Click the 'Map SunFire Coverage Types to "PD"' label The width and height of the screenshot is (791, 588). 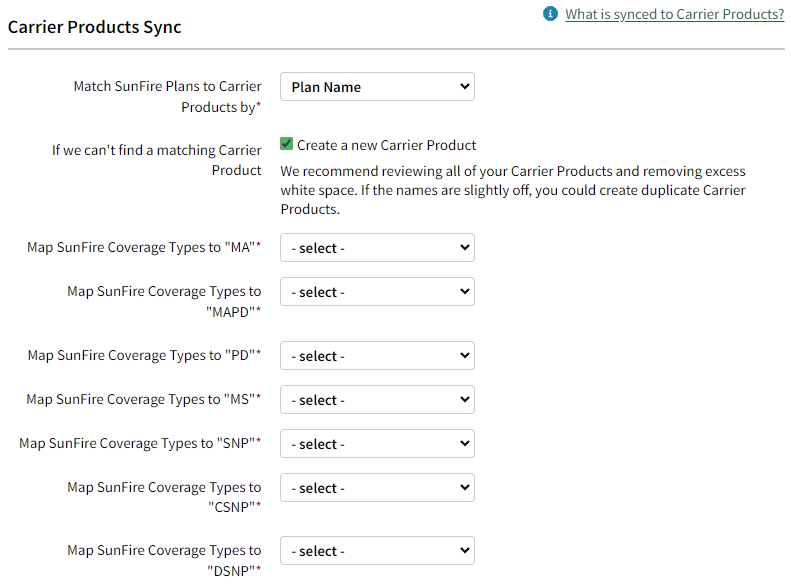point(144,355)
